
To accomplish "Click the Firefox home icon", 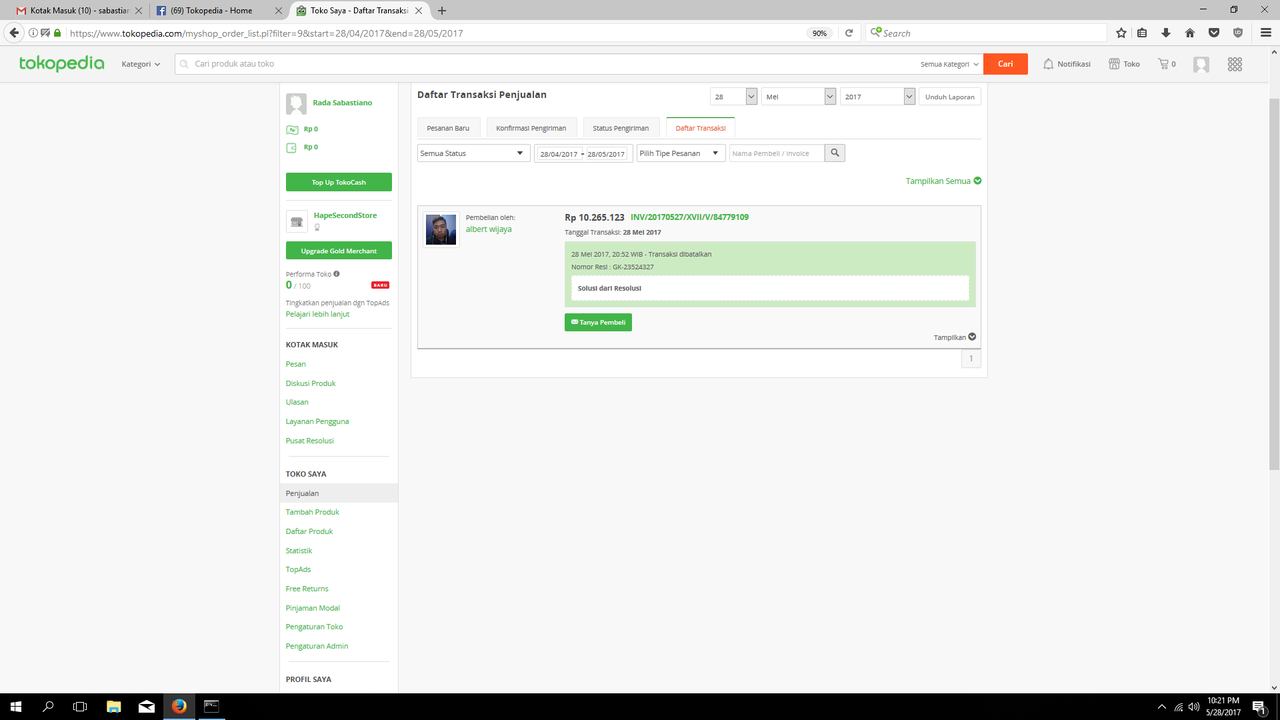I will 1190,33.
